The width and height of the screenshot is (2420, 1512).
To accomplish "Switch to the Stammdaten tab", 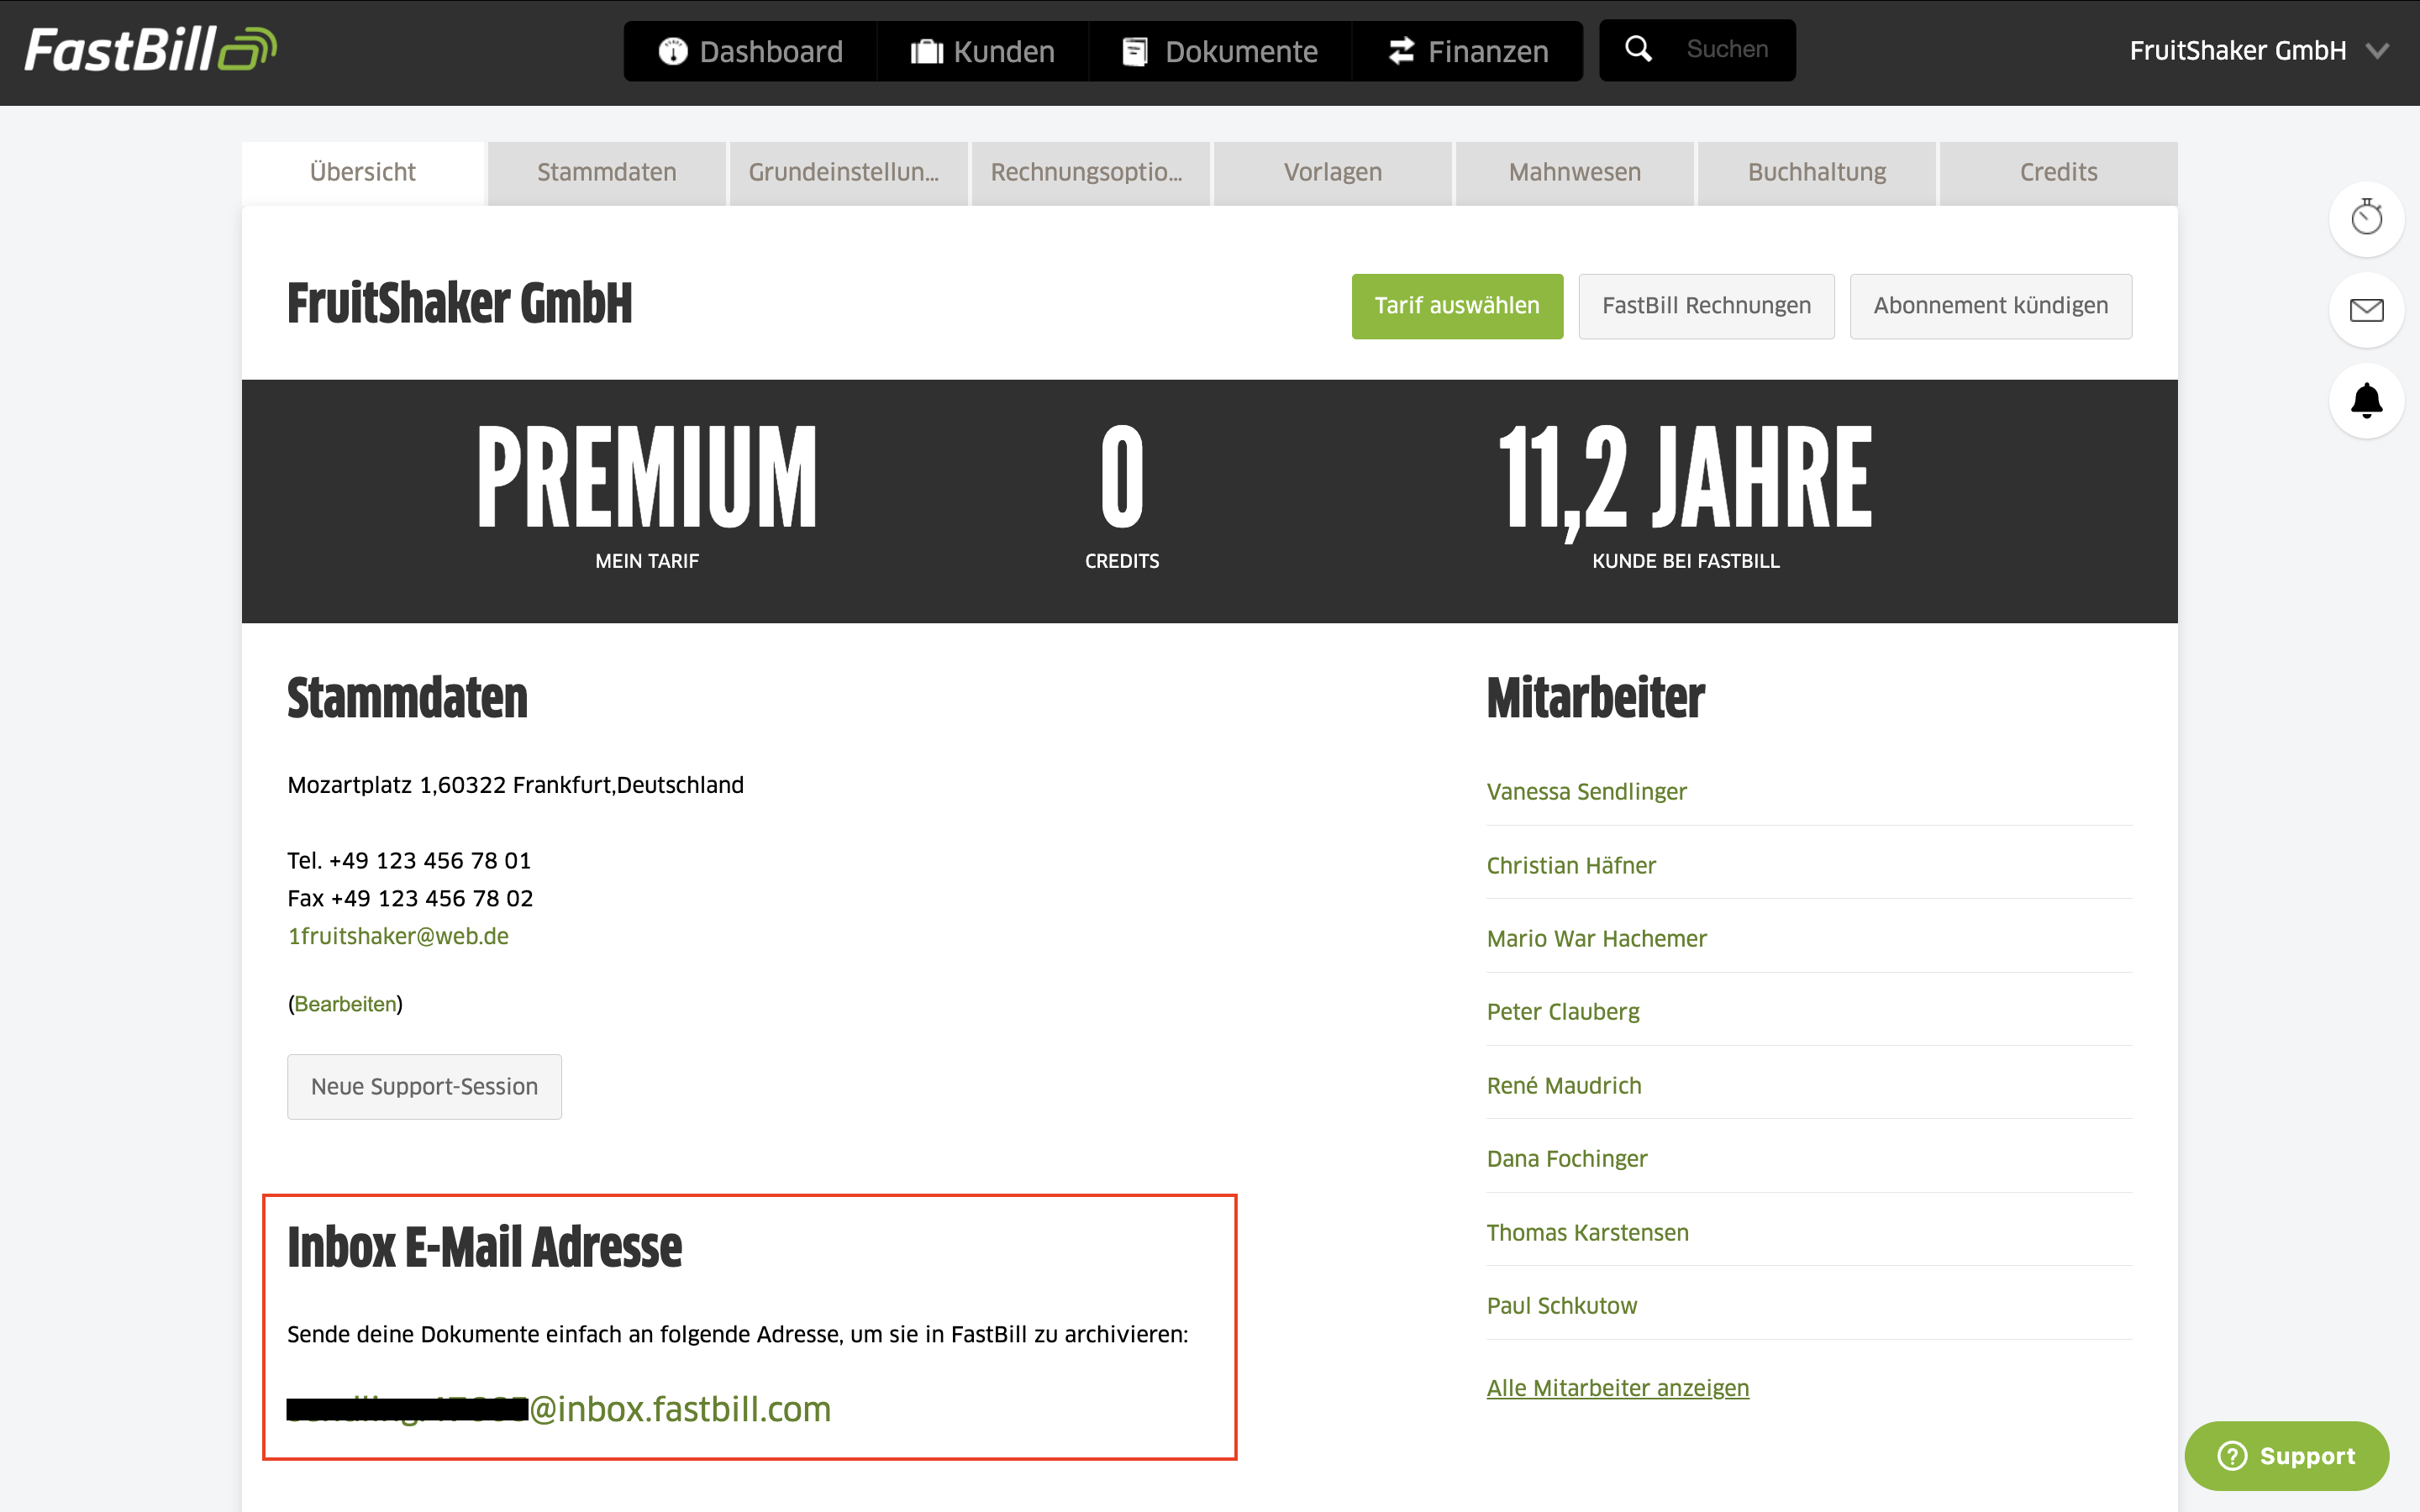I will pyautogui.click(x=607, y=172).
